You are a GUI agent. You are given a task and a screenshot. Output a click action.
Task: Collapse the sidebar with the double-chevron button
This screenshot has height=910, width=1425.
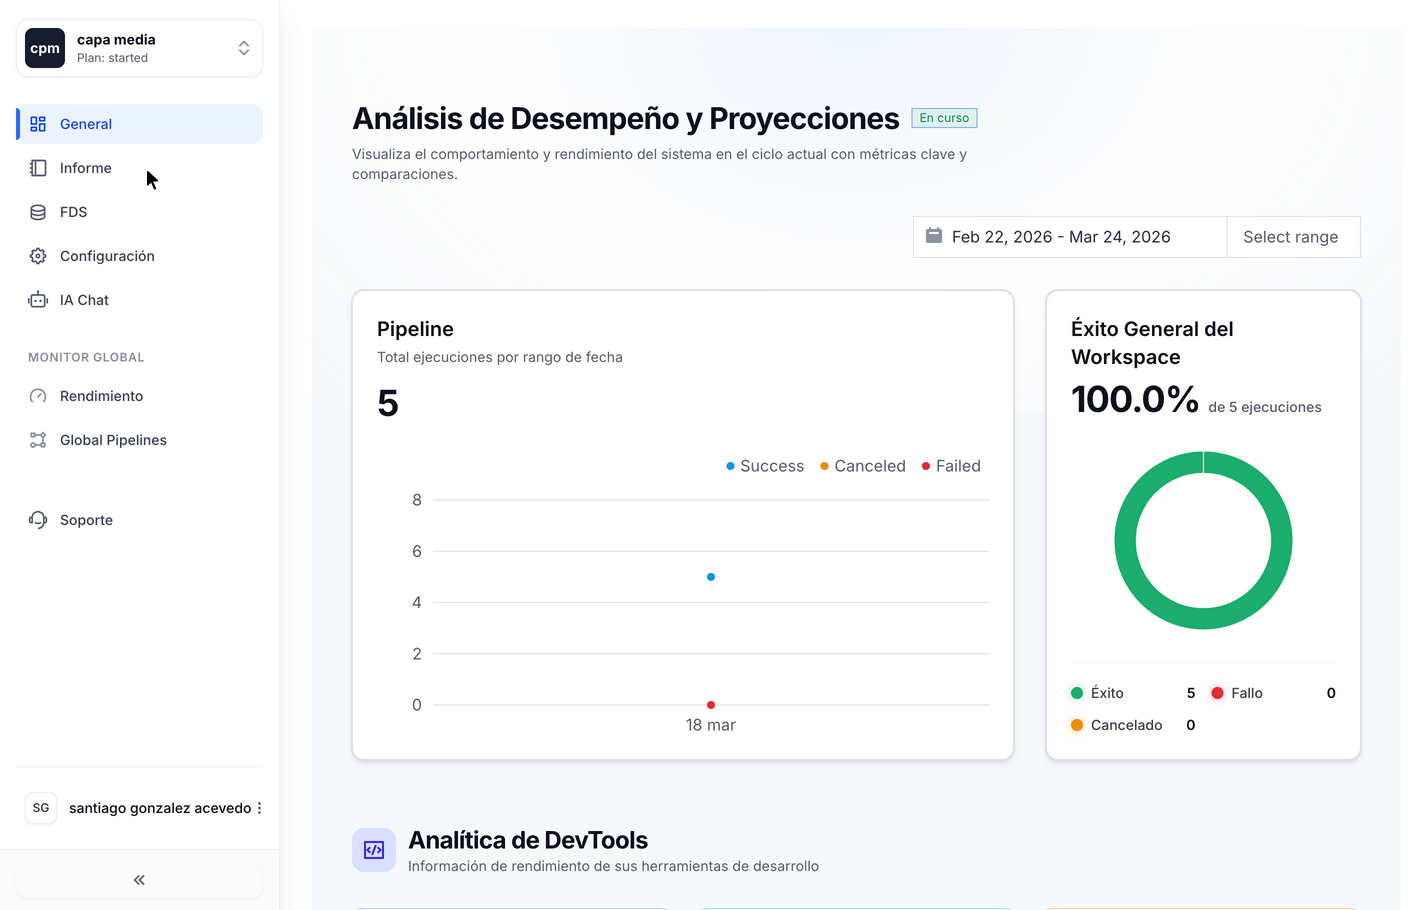pos(138,879)
